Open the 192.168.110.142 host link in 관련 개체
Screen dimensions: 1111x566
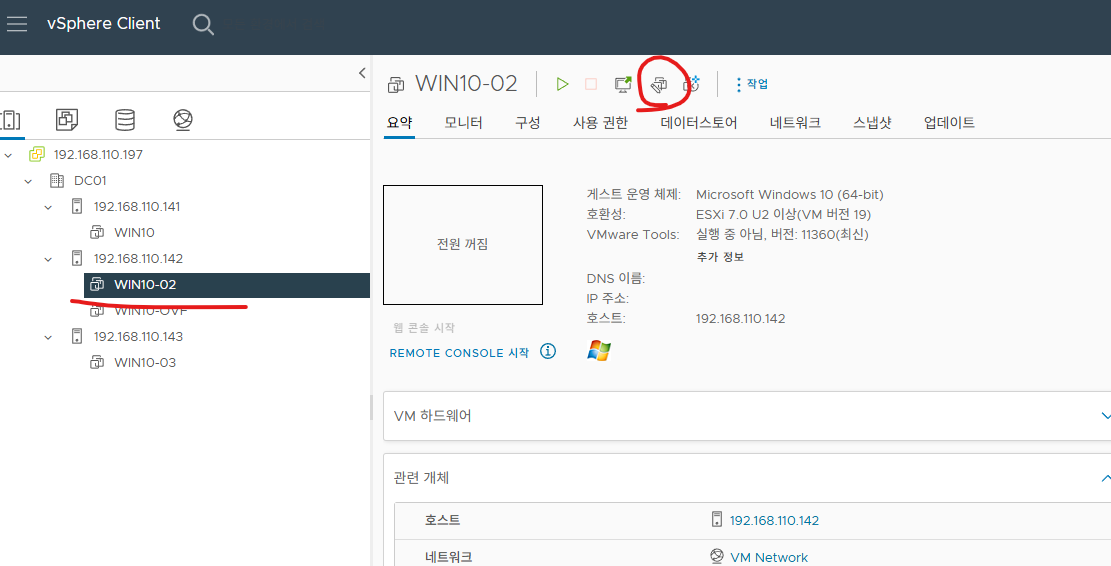[x=774, y=521]
